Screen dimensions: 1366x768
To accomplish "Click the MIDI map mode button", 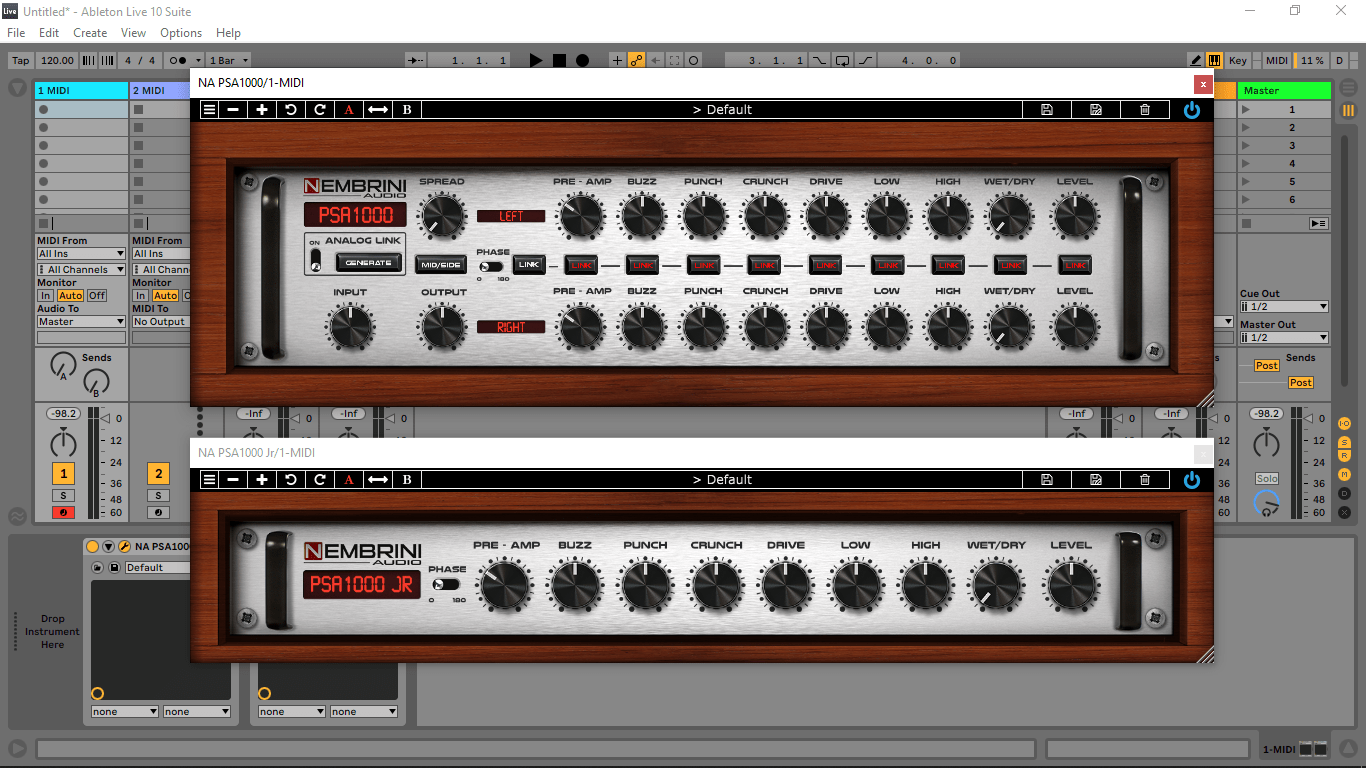I will (x=1277, y=60).
